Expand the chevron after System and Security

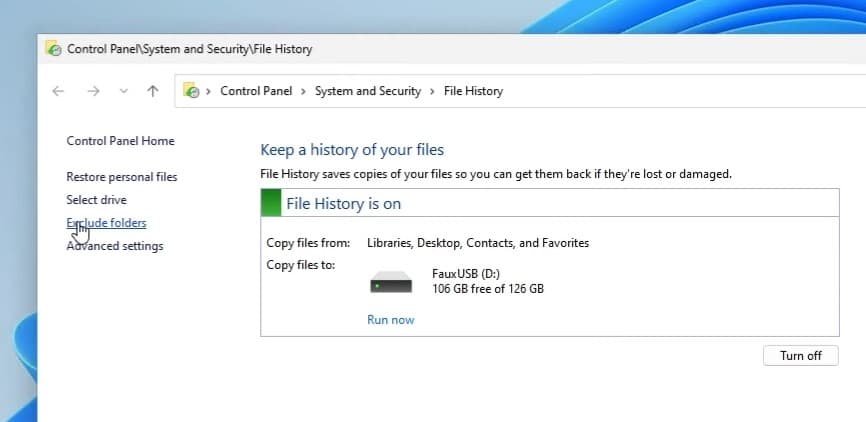click(x=432, y=91)
